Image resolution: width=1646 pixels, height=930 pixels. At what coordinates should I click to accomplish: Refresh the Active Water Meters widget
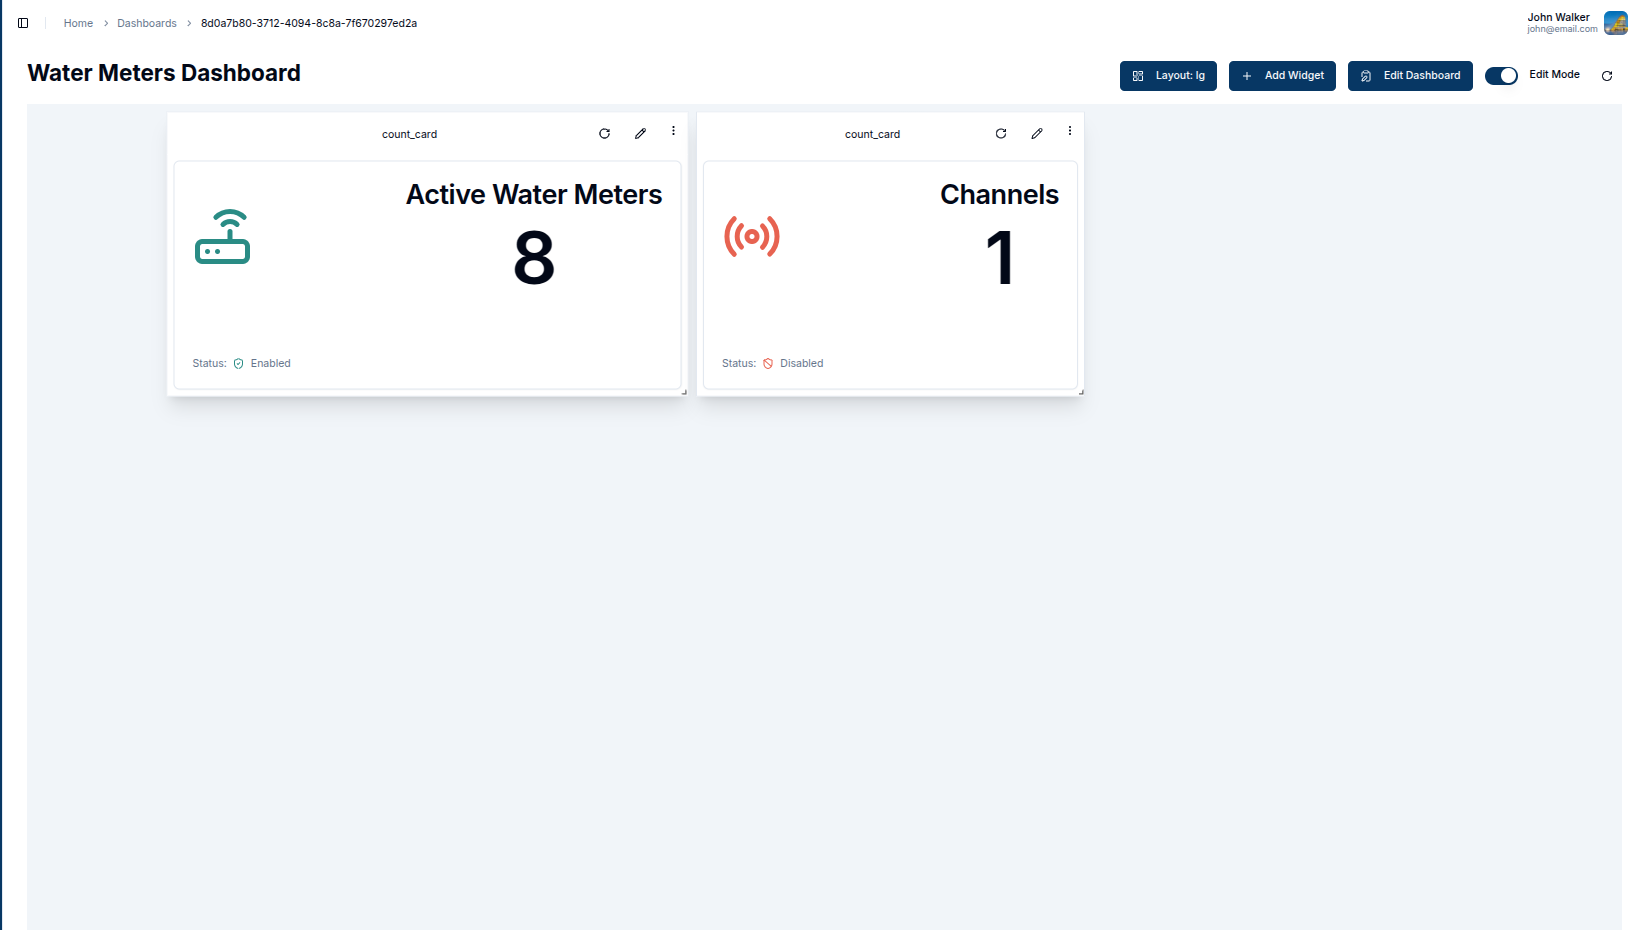tap(604, 134)
